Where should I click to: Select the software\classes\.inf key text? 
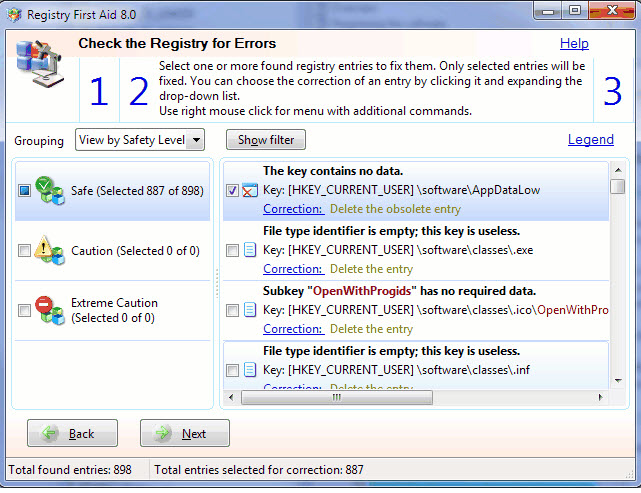click(x=396, y=370)
